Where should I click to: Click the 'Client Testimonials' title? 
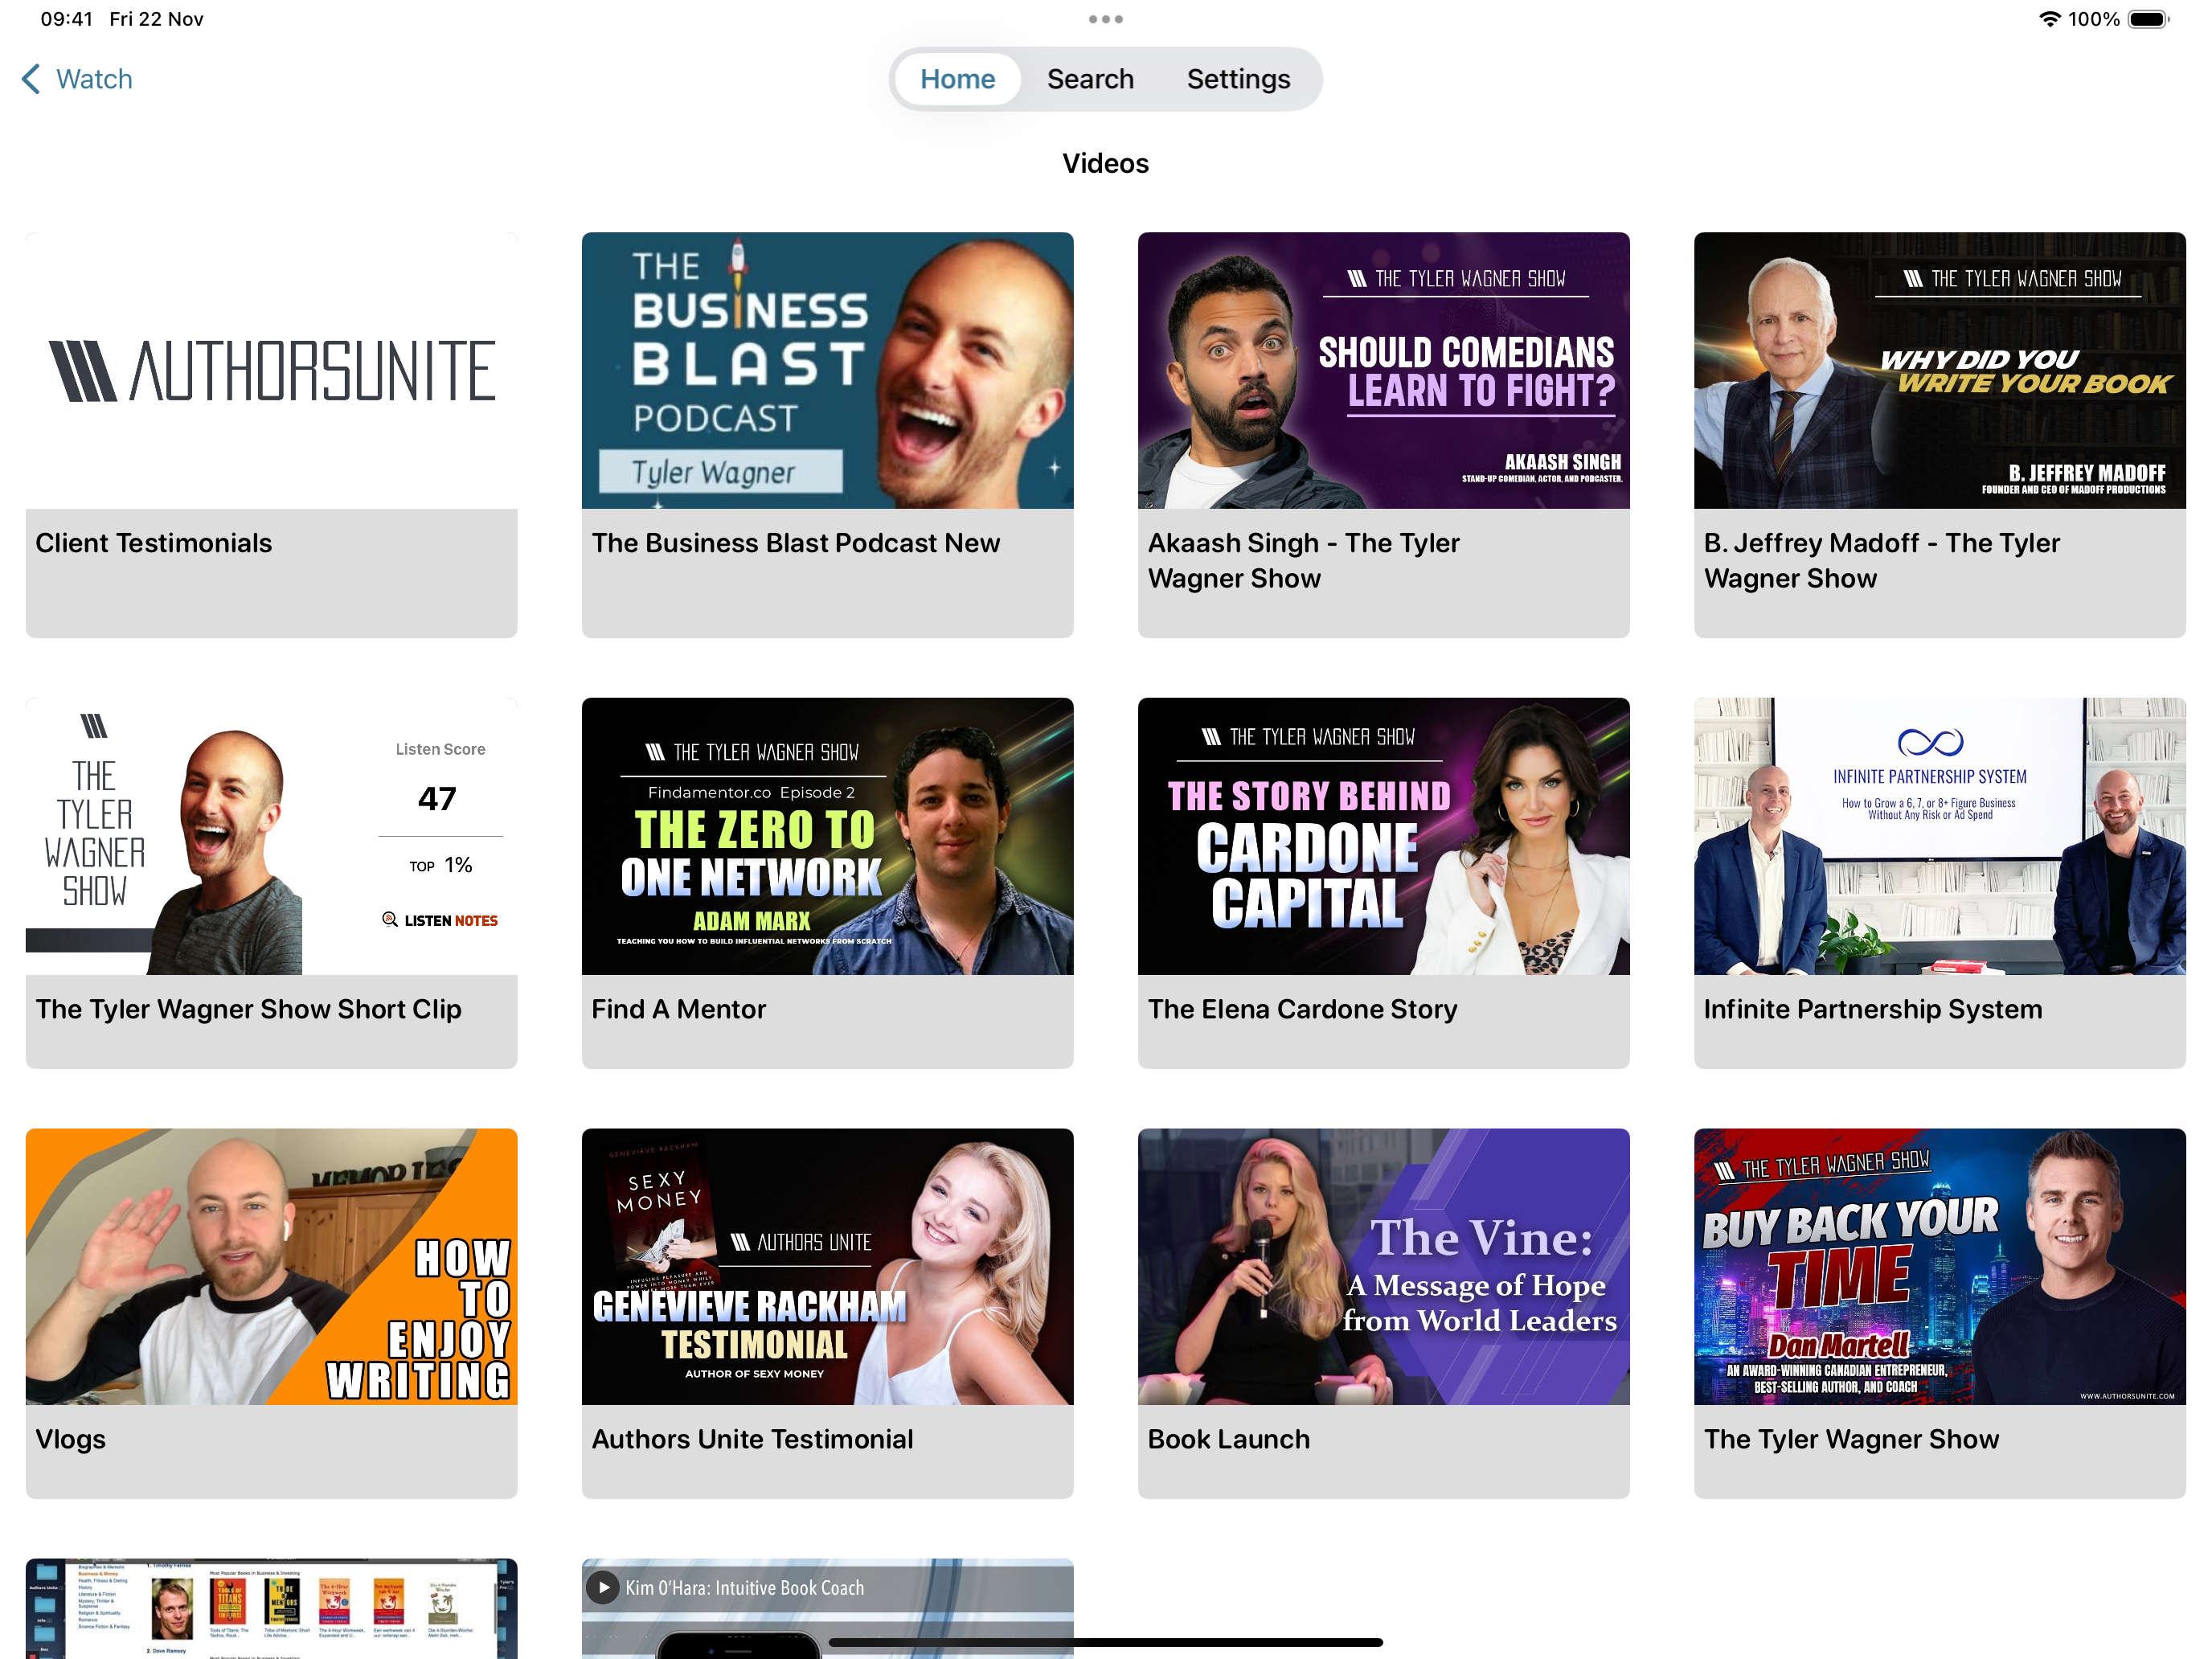(x=154, y=543)
